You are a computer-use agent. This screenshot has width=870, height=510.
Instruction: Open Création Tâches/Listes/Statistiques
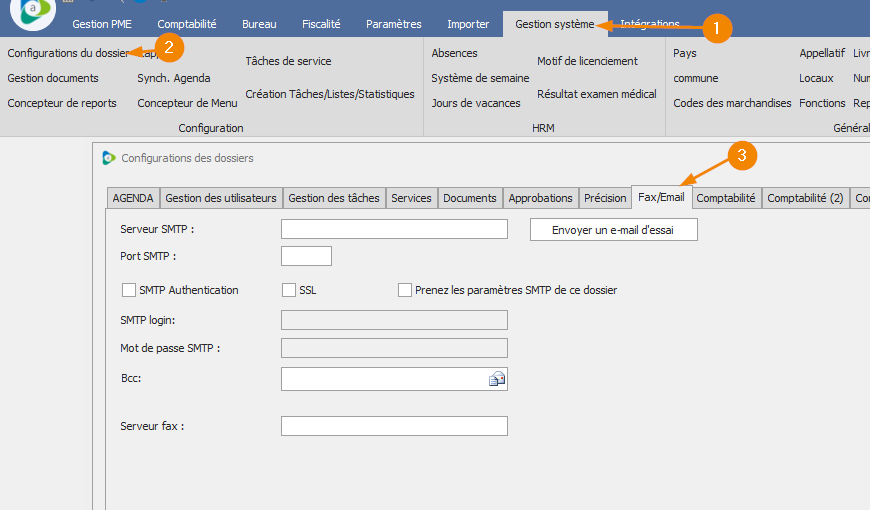click(x=330, y=94)
